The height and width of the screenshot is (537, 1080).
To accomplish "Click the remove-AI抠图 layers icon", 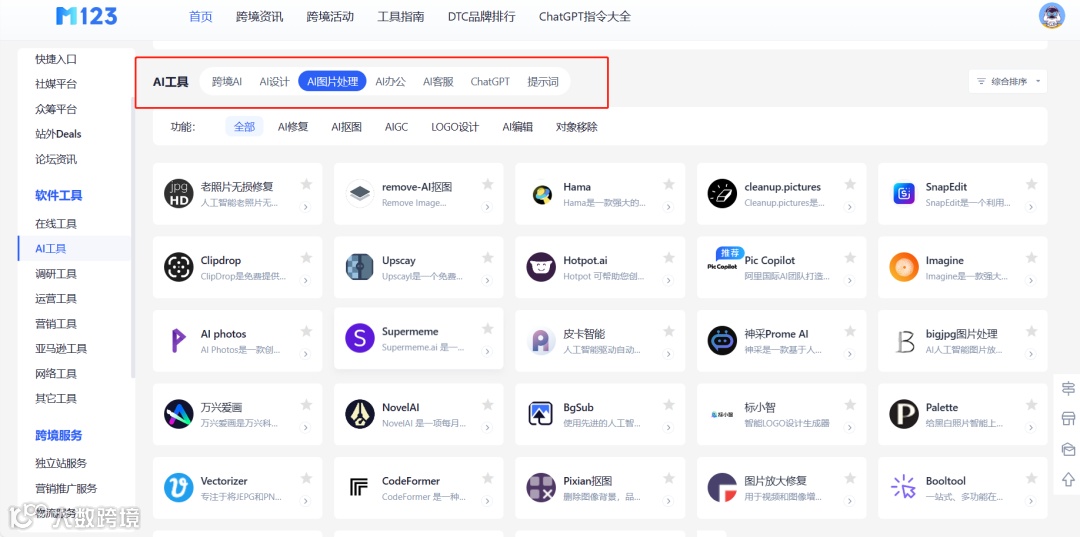I will tap(360, 193).
